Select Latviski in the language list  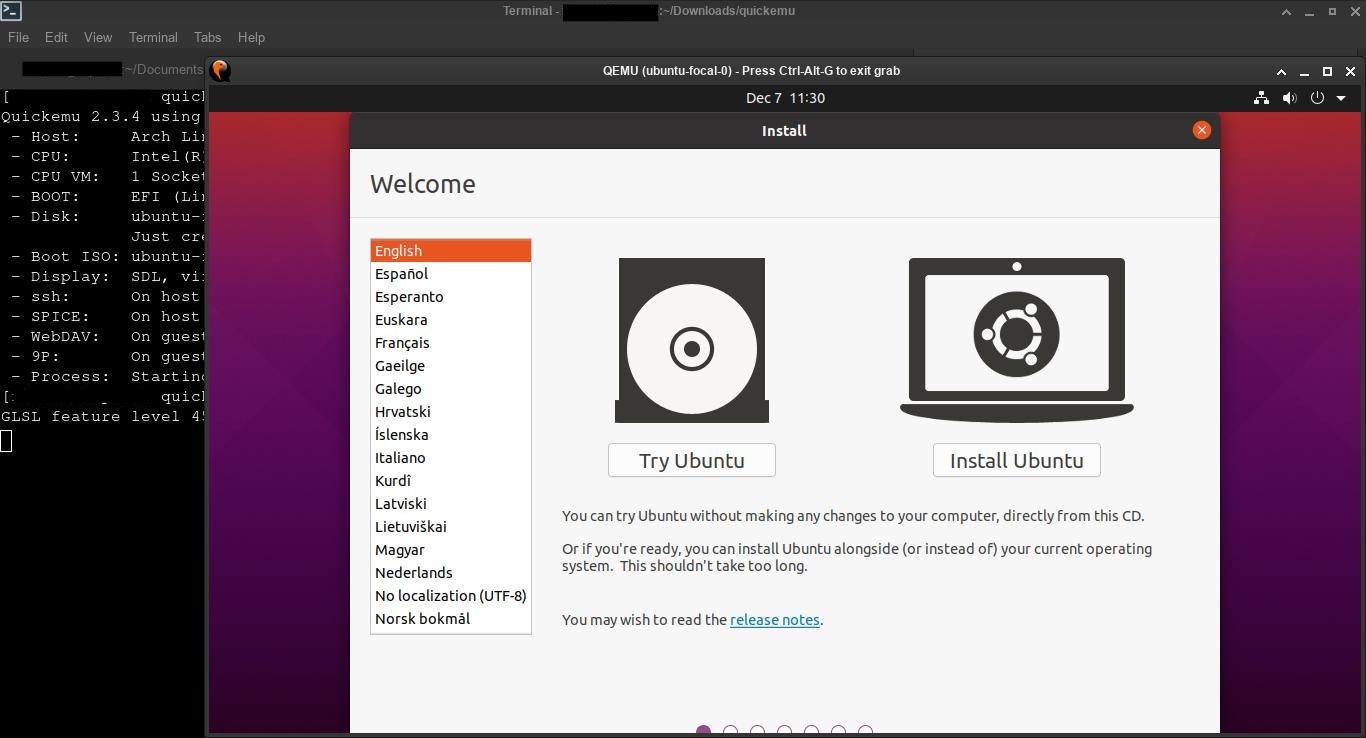point(450,504)
